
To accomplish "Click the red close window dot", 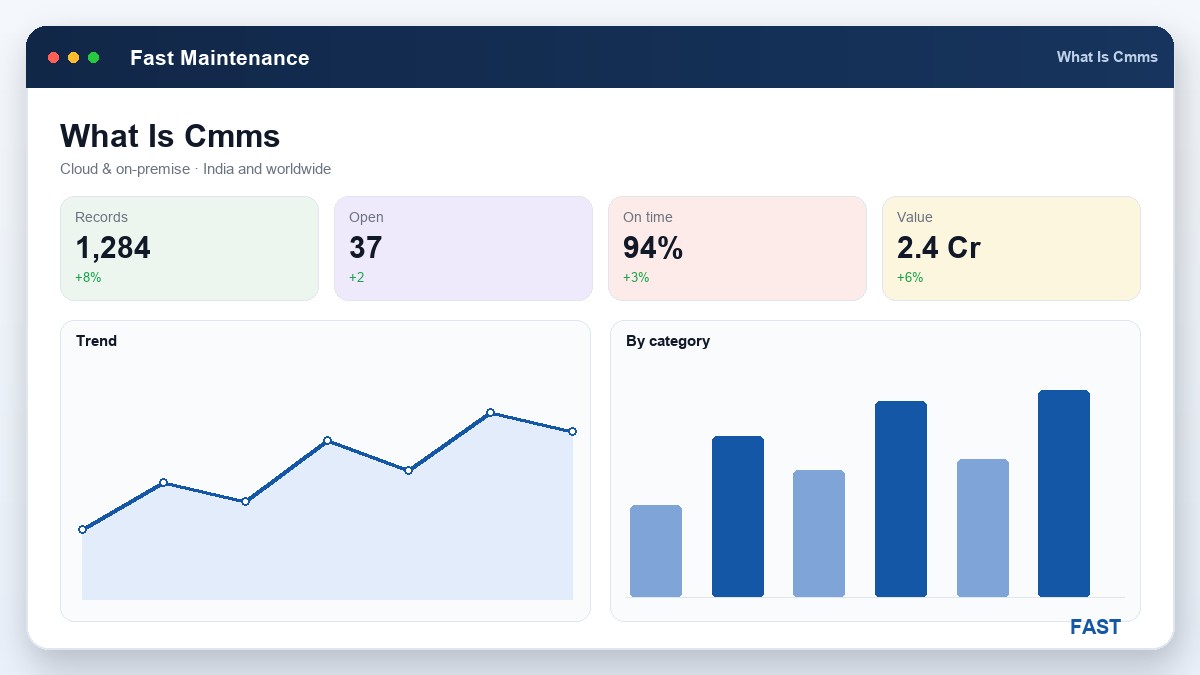I will pyautogui.click(x=54, y=58).
